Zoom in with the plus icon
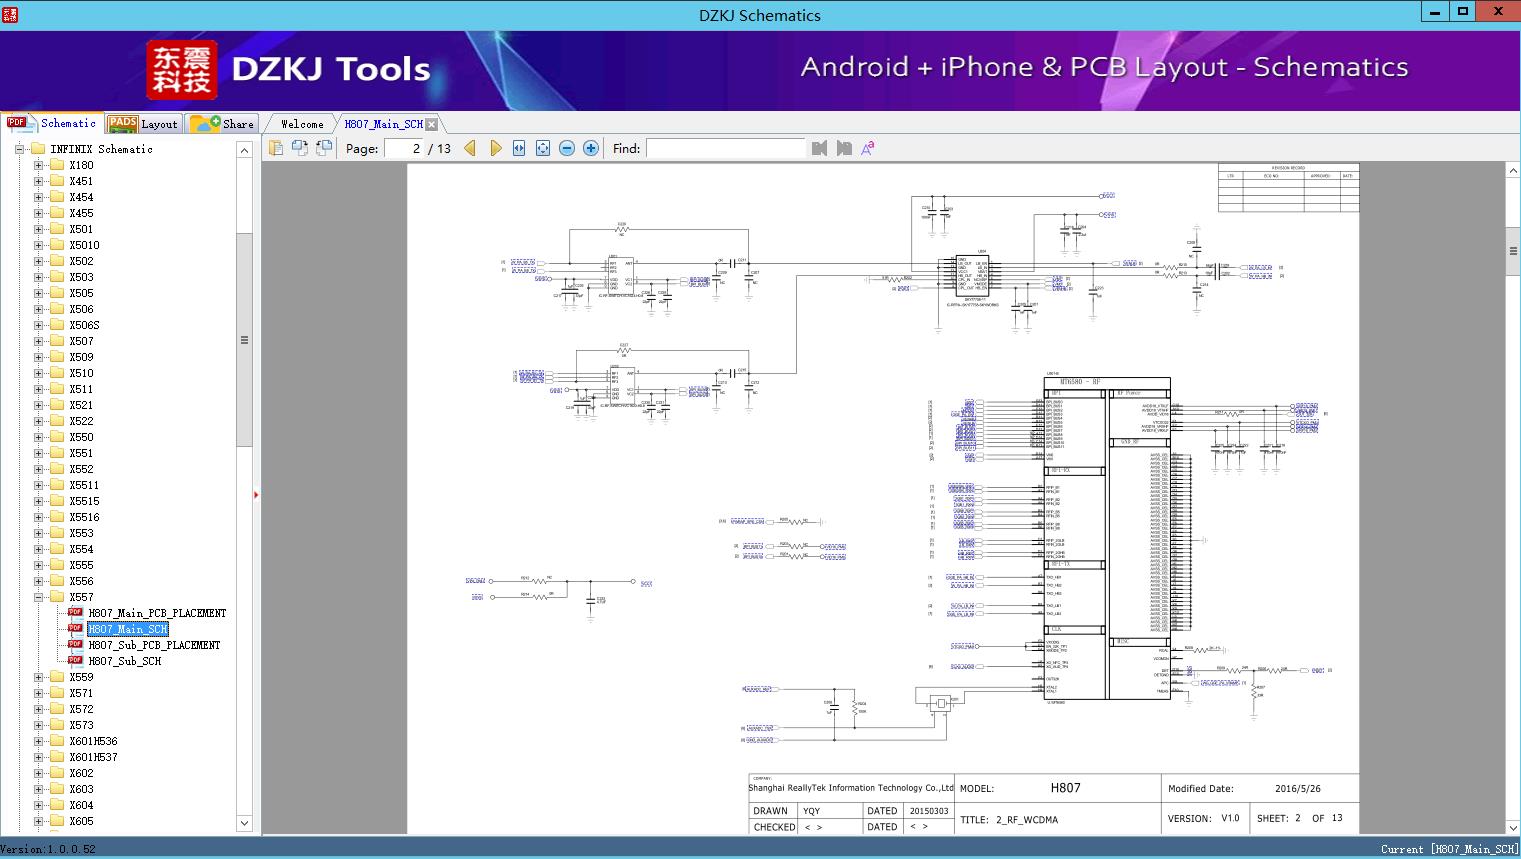This screenshot has width=1521, height=859. pyautogui.click(x=591, y=148)
